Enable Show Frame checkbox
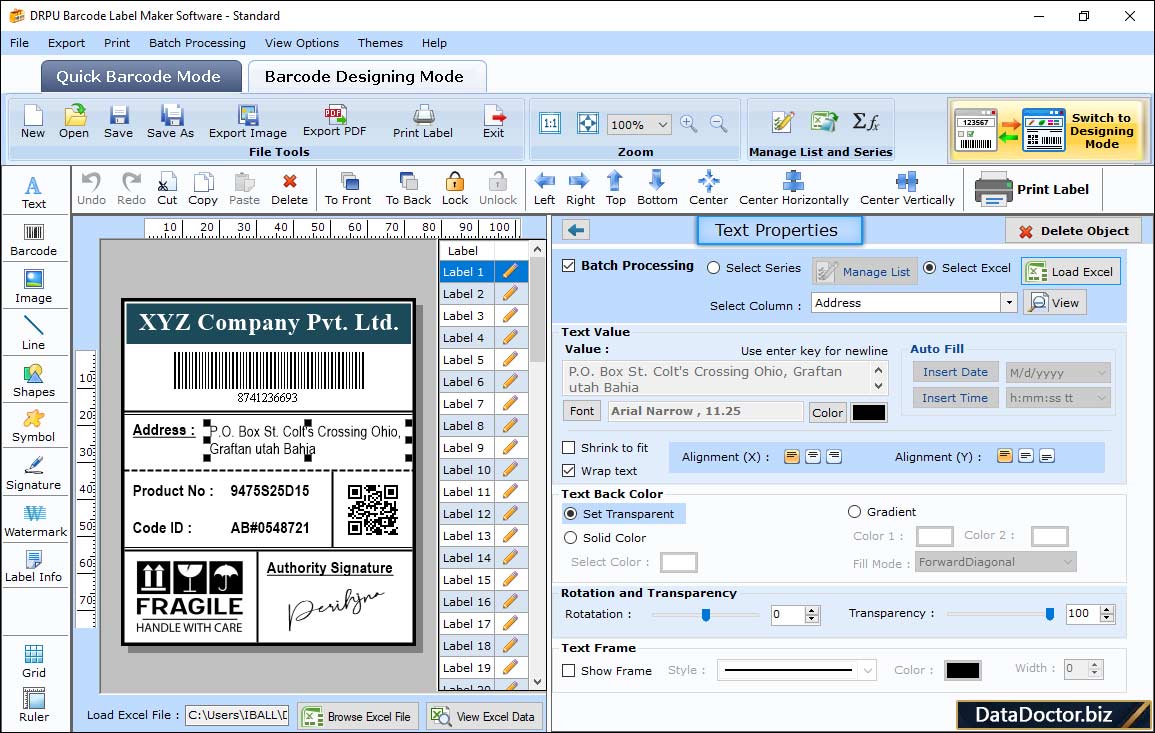Screen dimensions: 1155x733 click(569, 671)
